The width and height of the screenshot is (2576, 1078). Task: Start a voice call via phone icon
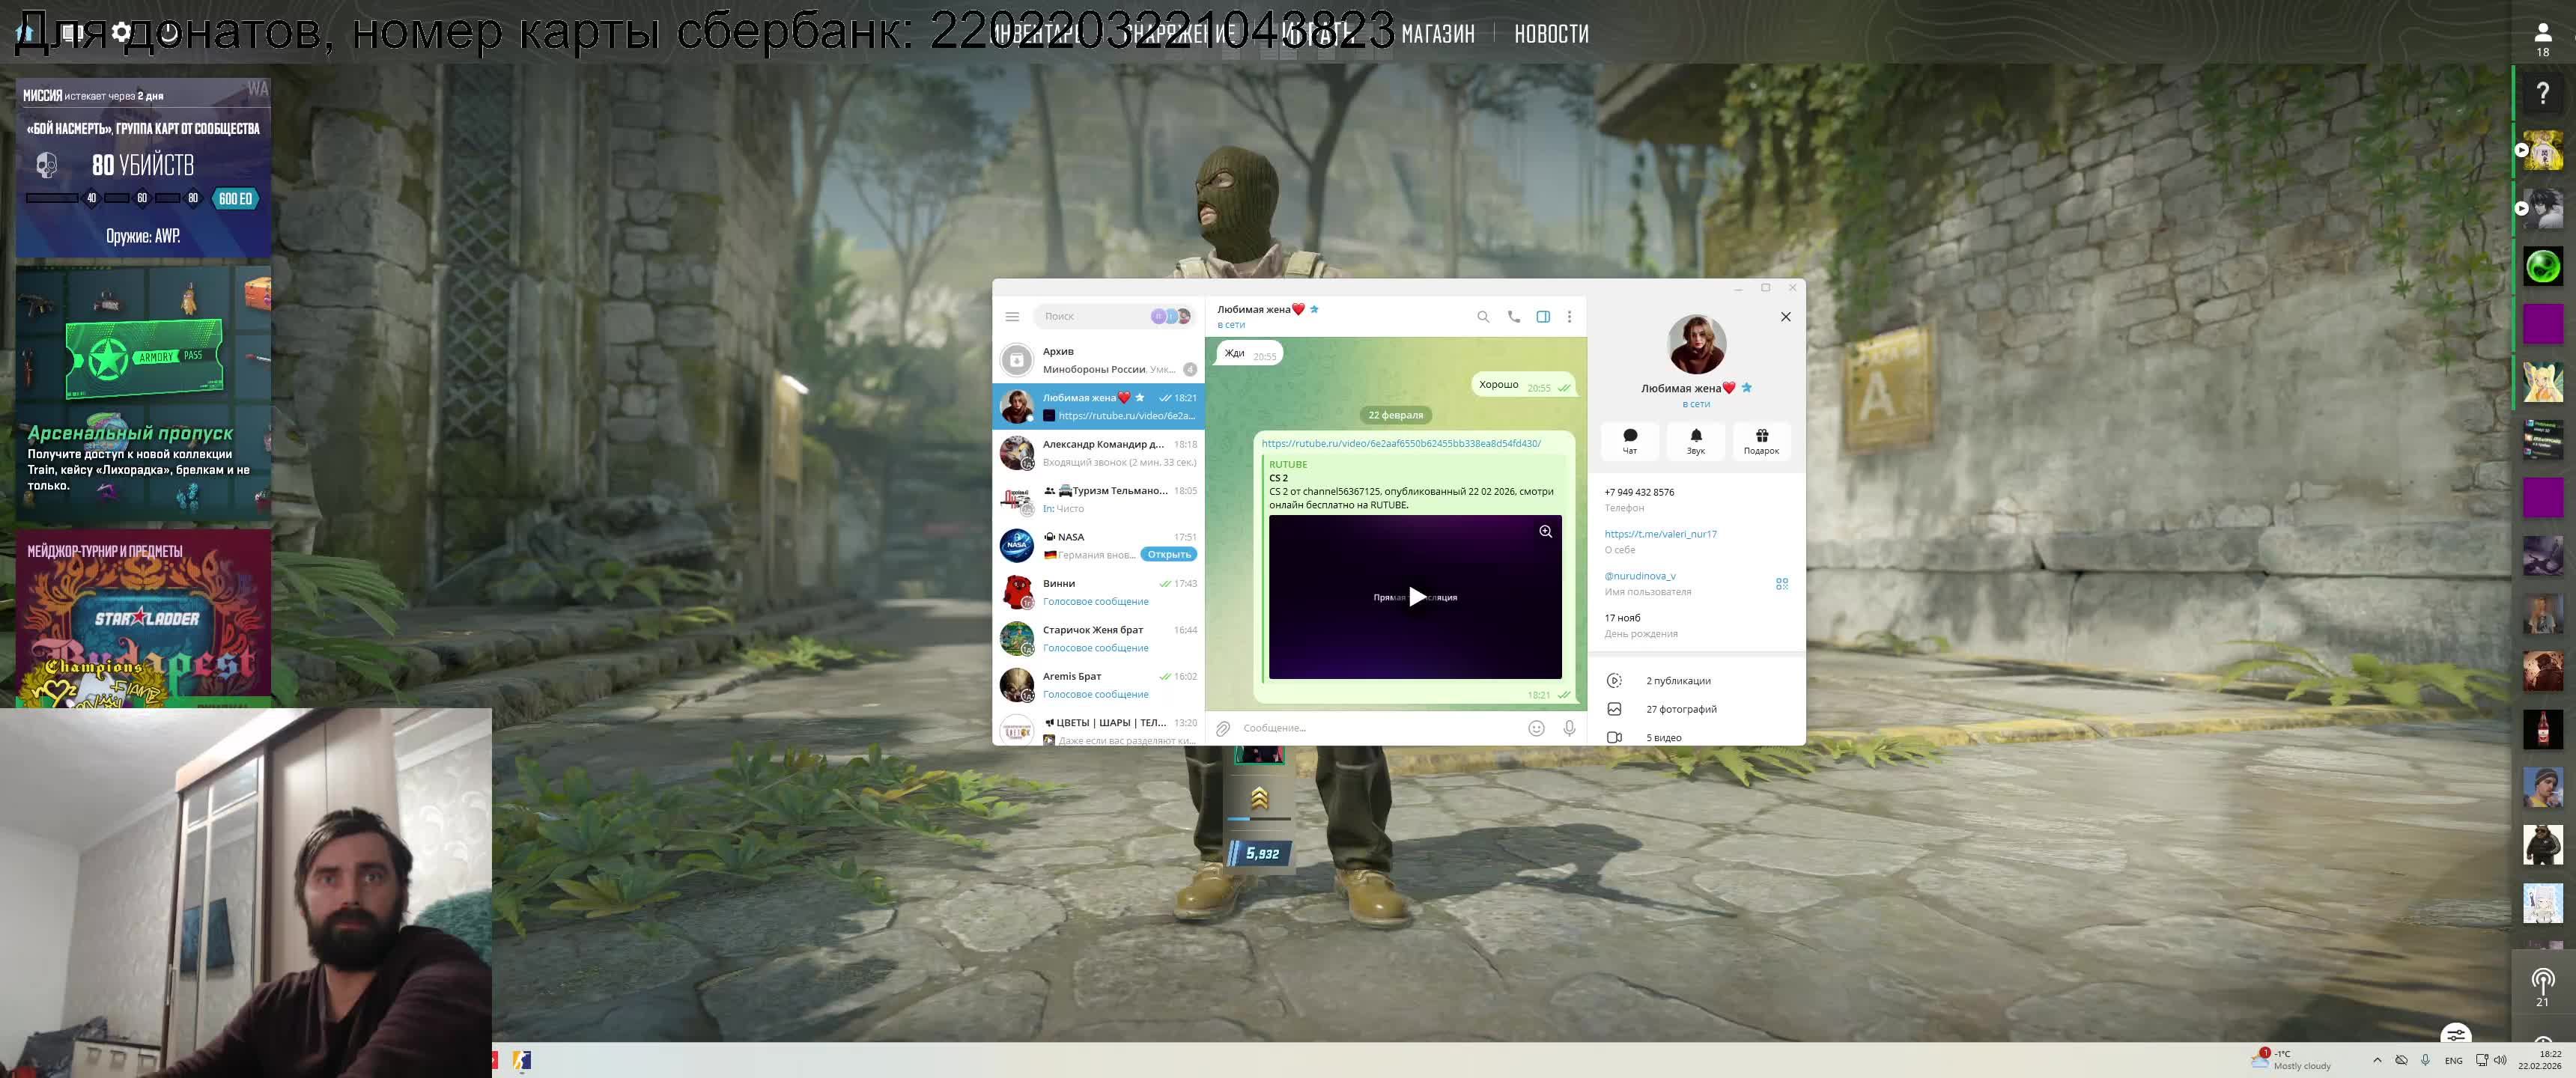coord(1514,317)
